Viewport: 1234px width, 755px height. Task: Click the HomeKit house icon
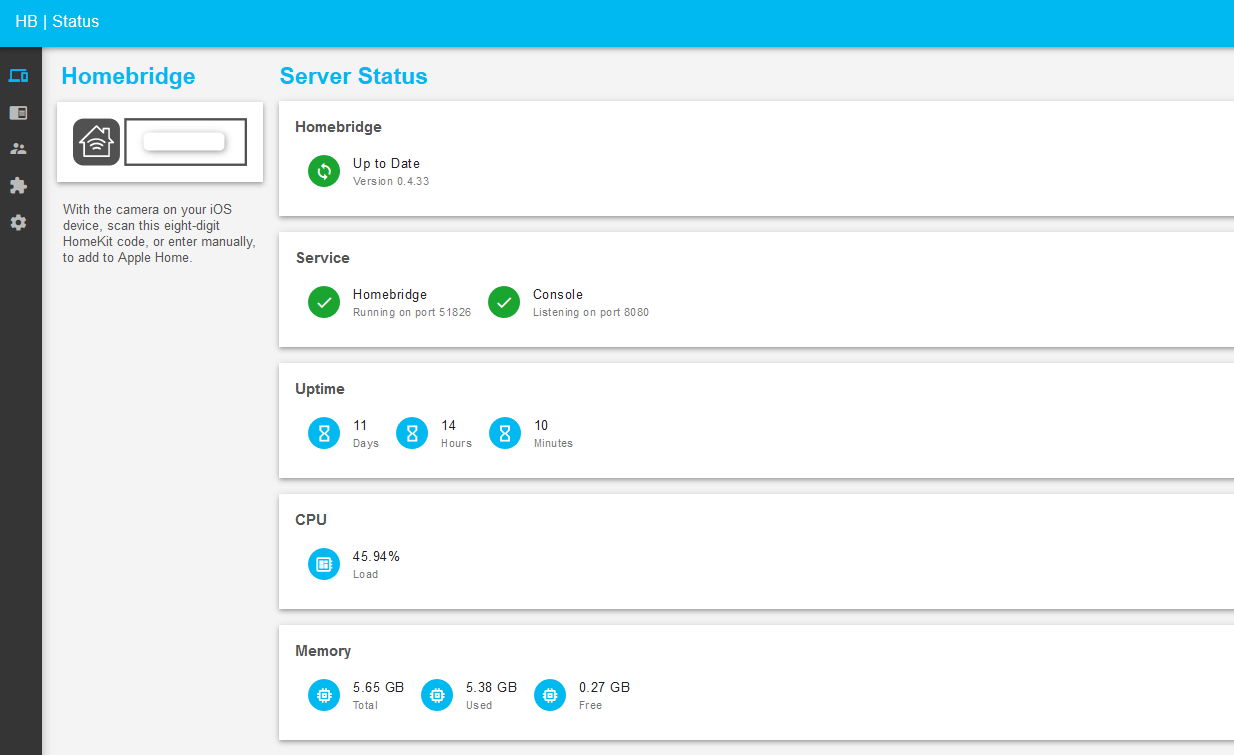[x=96, y=142]
